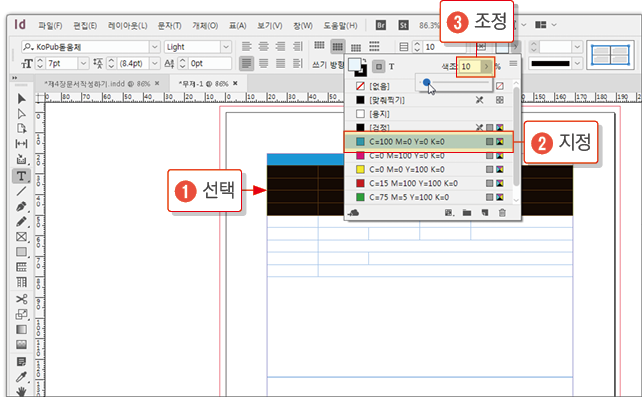Open the 파일(F) menu
642x397 pixels.
coord(50,26)
